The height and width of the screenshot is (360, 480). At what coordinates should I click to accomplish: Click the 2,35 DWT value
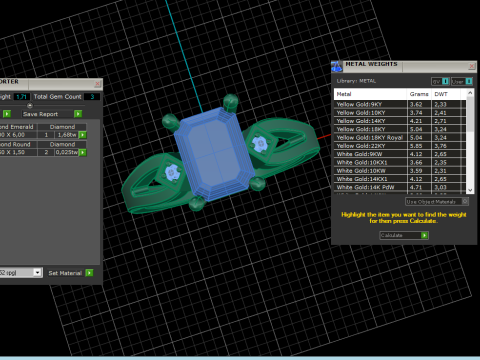[x=440, y=163]
